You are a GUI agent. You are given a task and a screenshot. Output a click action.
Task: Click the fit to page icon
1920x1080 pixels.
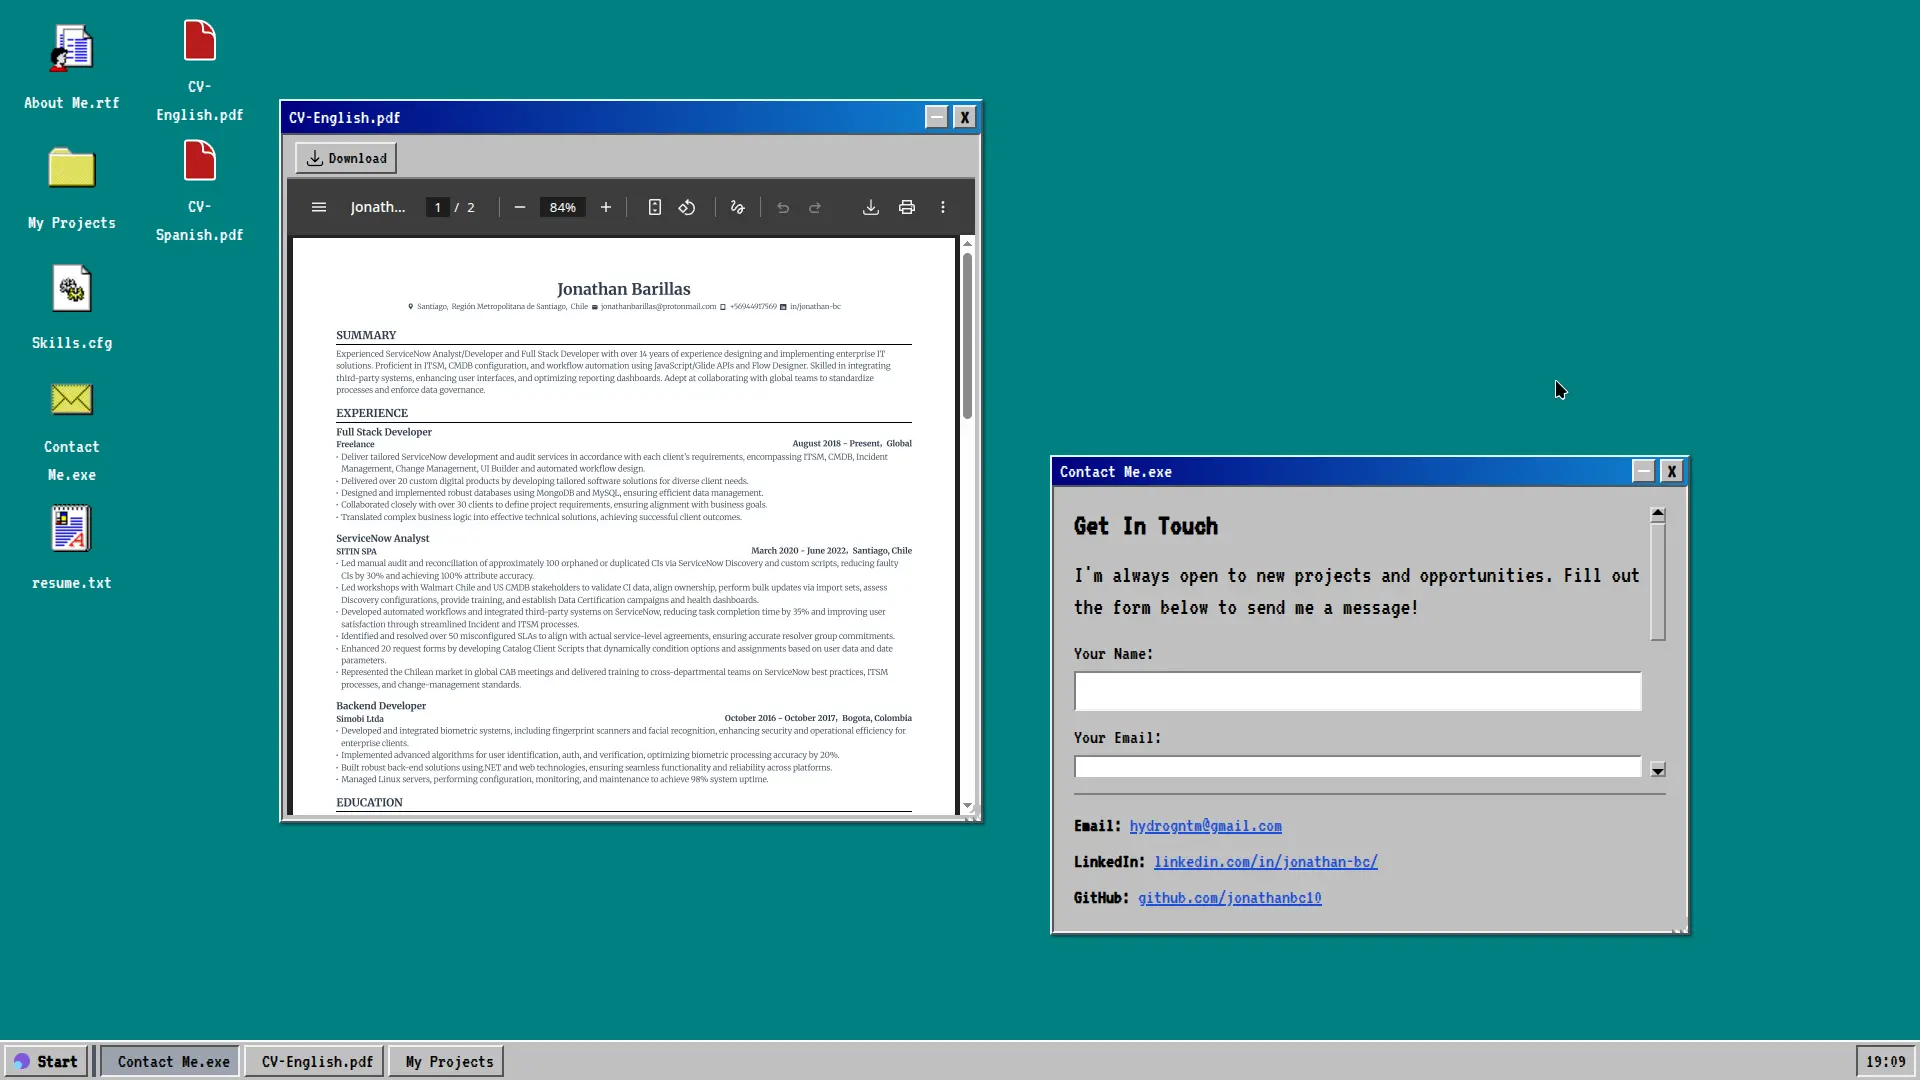(655, 207)
